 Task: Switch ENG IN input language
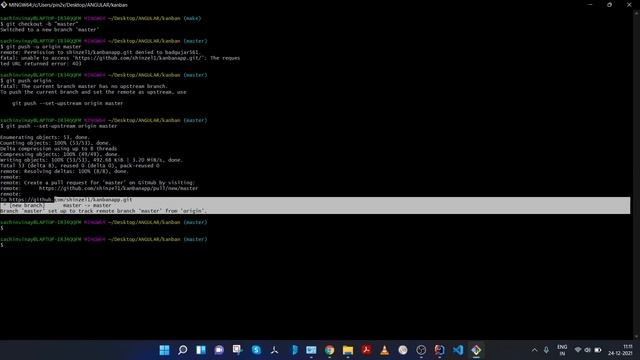point(562,350)
